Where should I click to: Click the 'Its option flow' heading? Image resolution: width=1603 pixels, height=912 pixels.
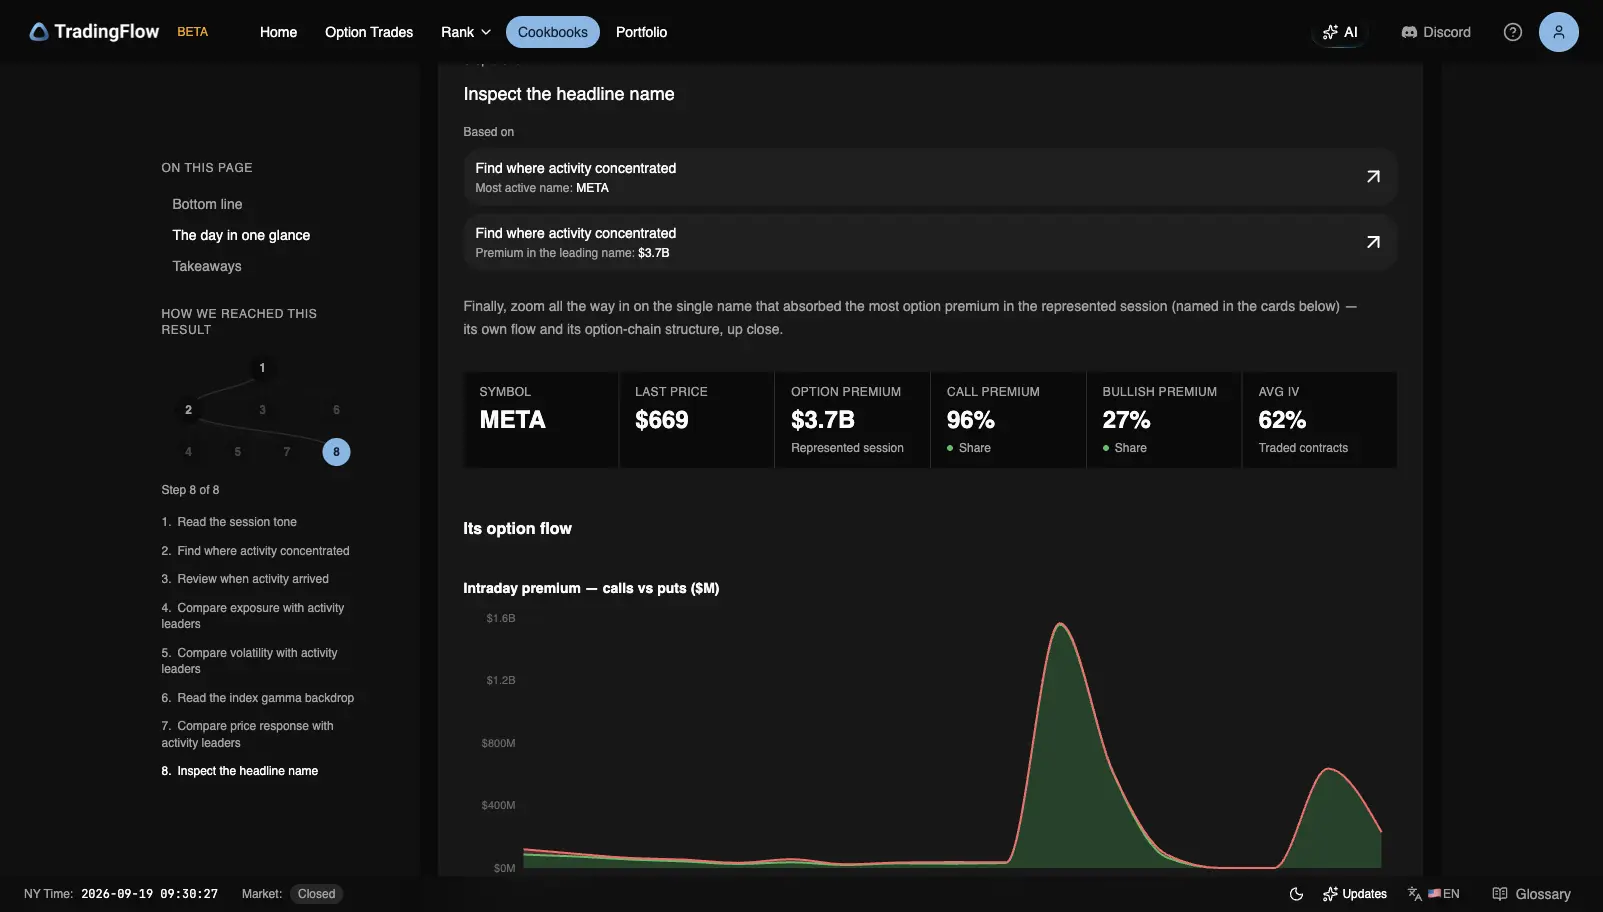pos(517,528)
